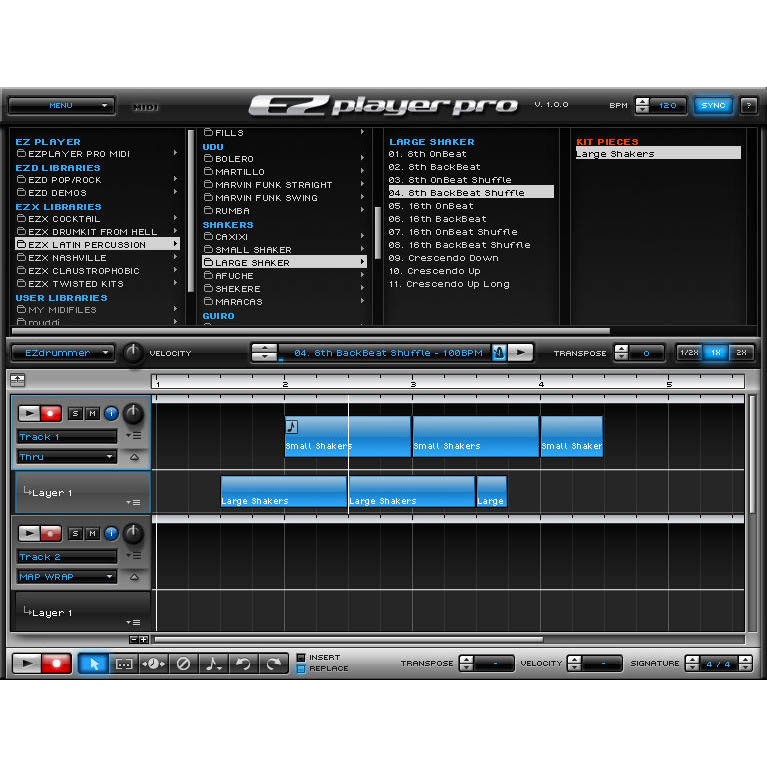Set playback speed to 1/2X
Screen dimensions: 767x767
pyautogui.click(x=689, y=352)
